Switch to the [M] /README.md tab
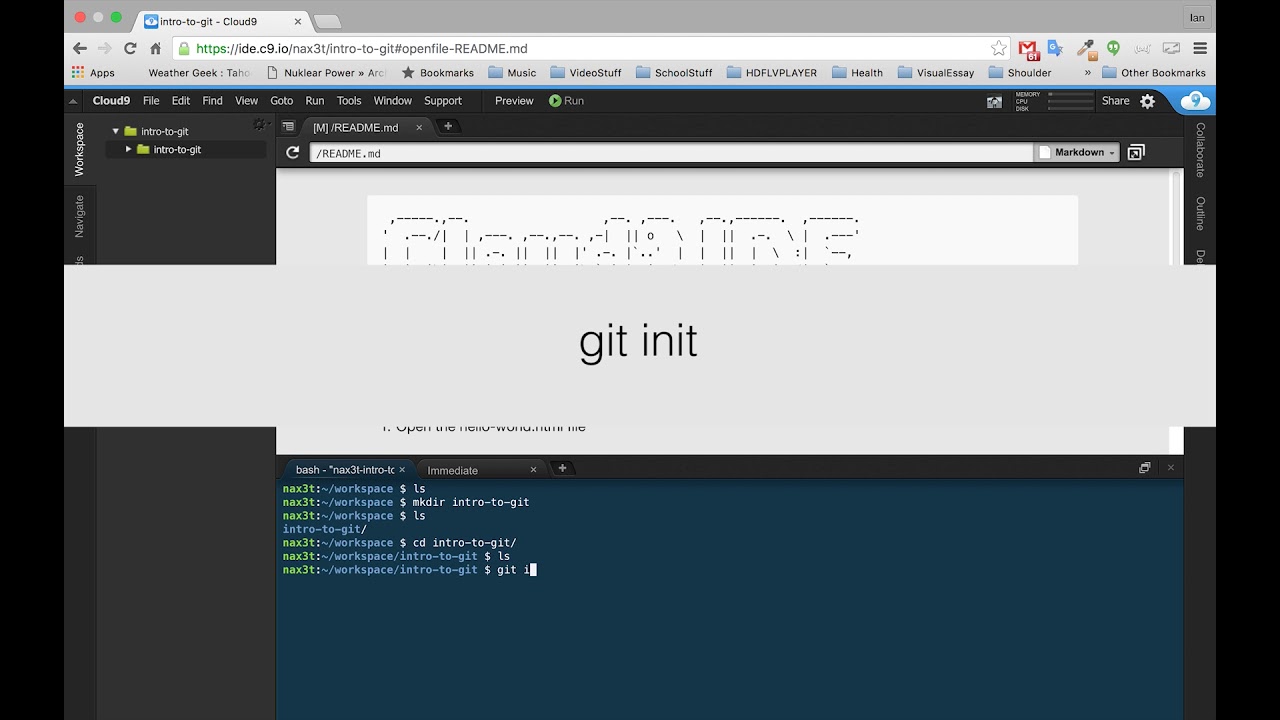This screenshot has width=1280, height=720. point(356,127)
